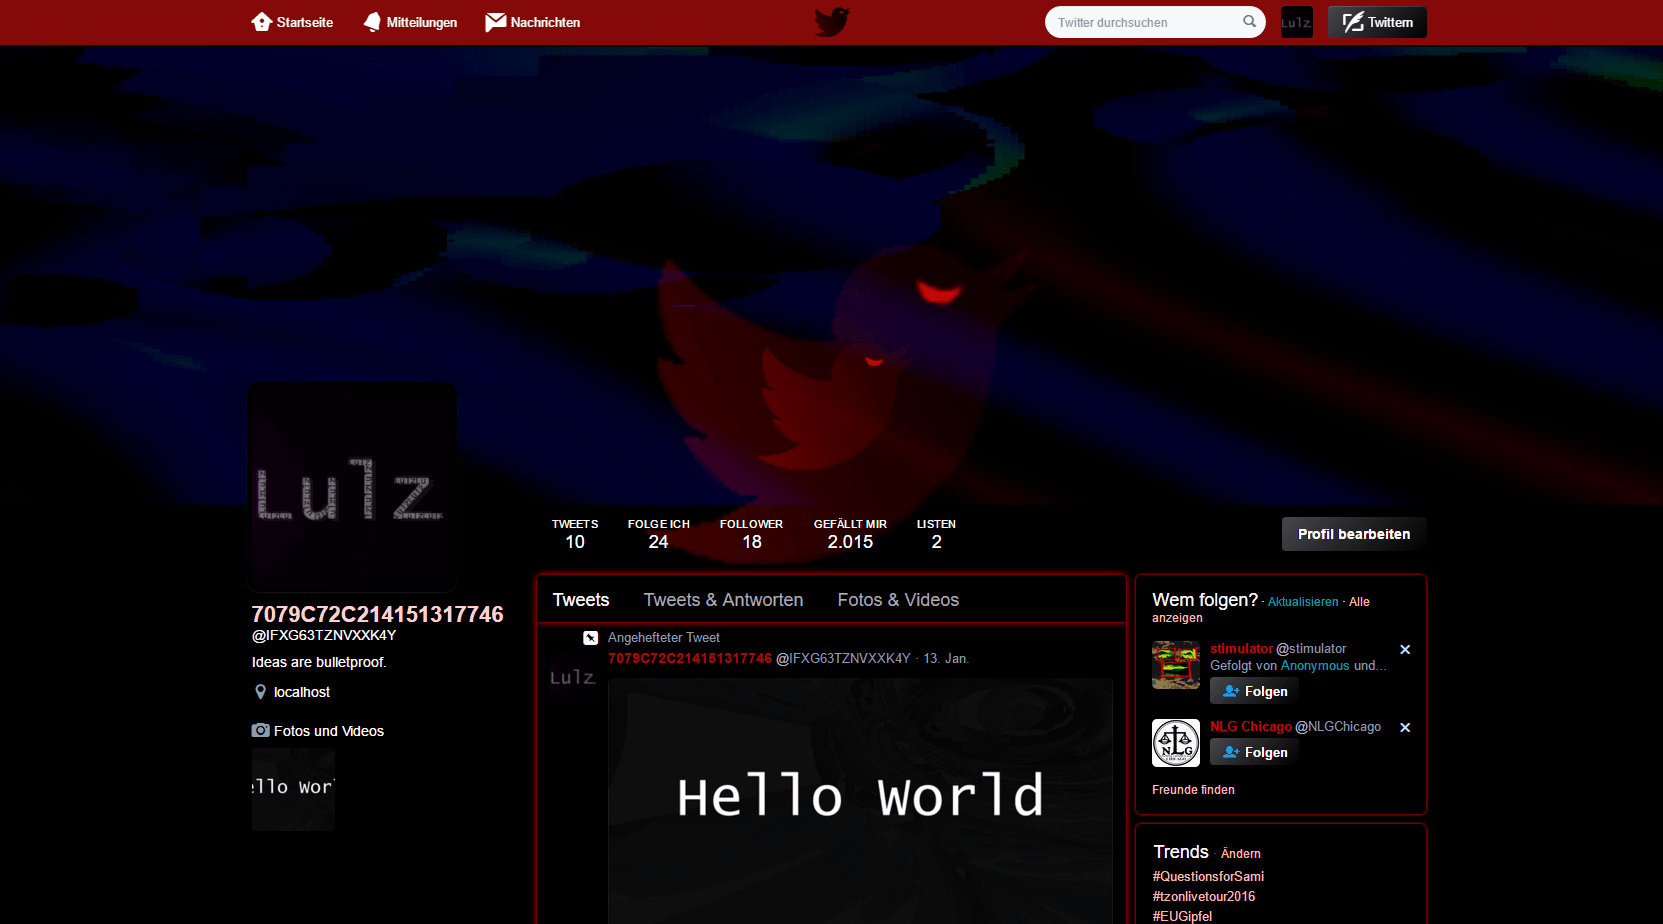Viewport: 1663px width, 924px height.
Task: Select the #QuestionsforSami trend
Action: coord(1208,876)
